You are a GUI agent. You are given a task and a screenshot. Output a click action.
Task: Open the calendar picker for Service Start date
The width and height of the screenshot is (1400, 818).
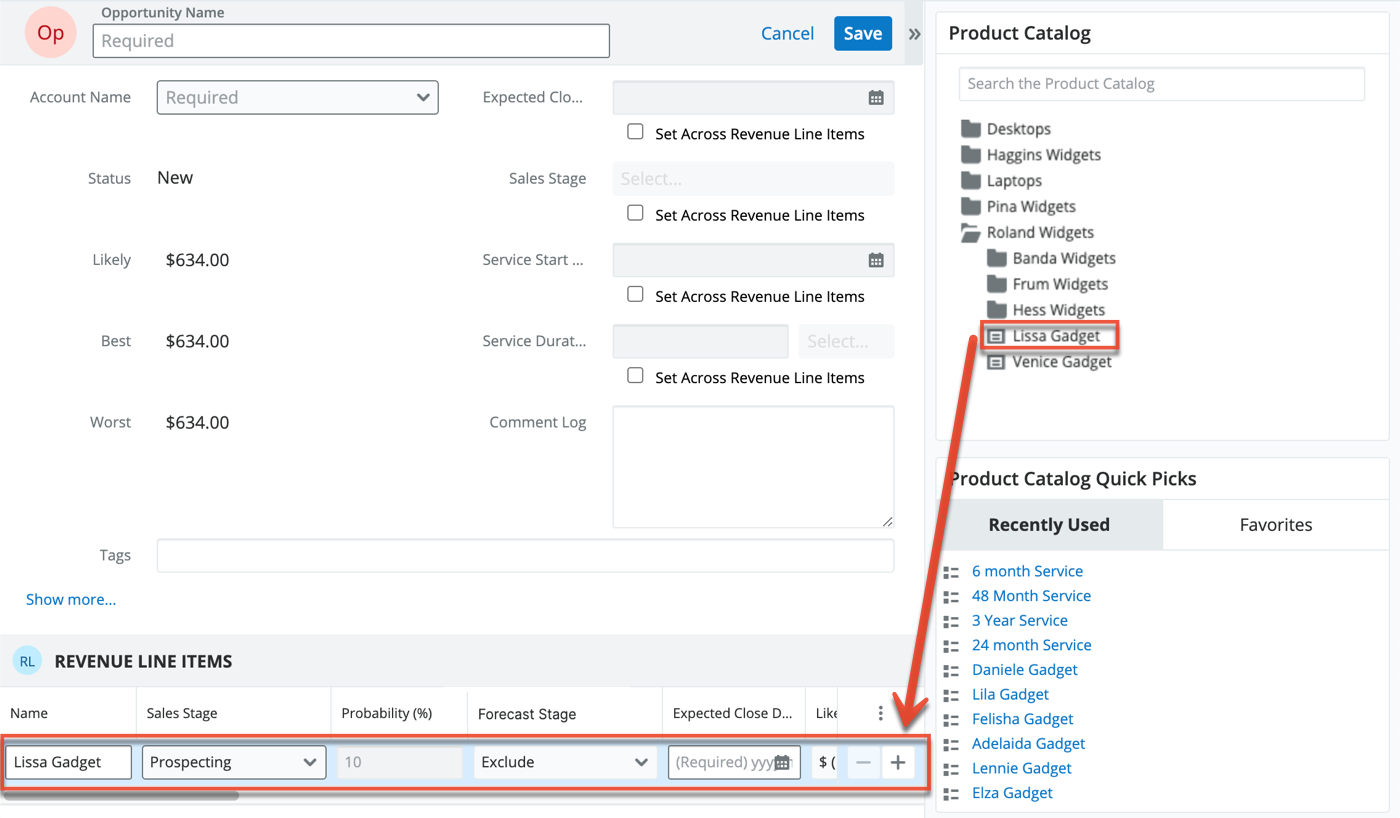pyautogui.click(x=876, y=260)
